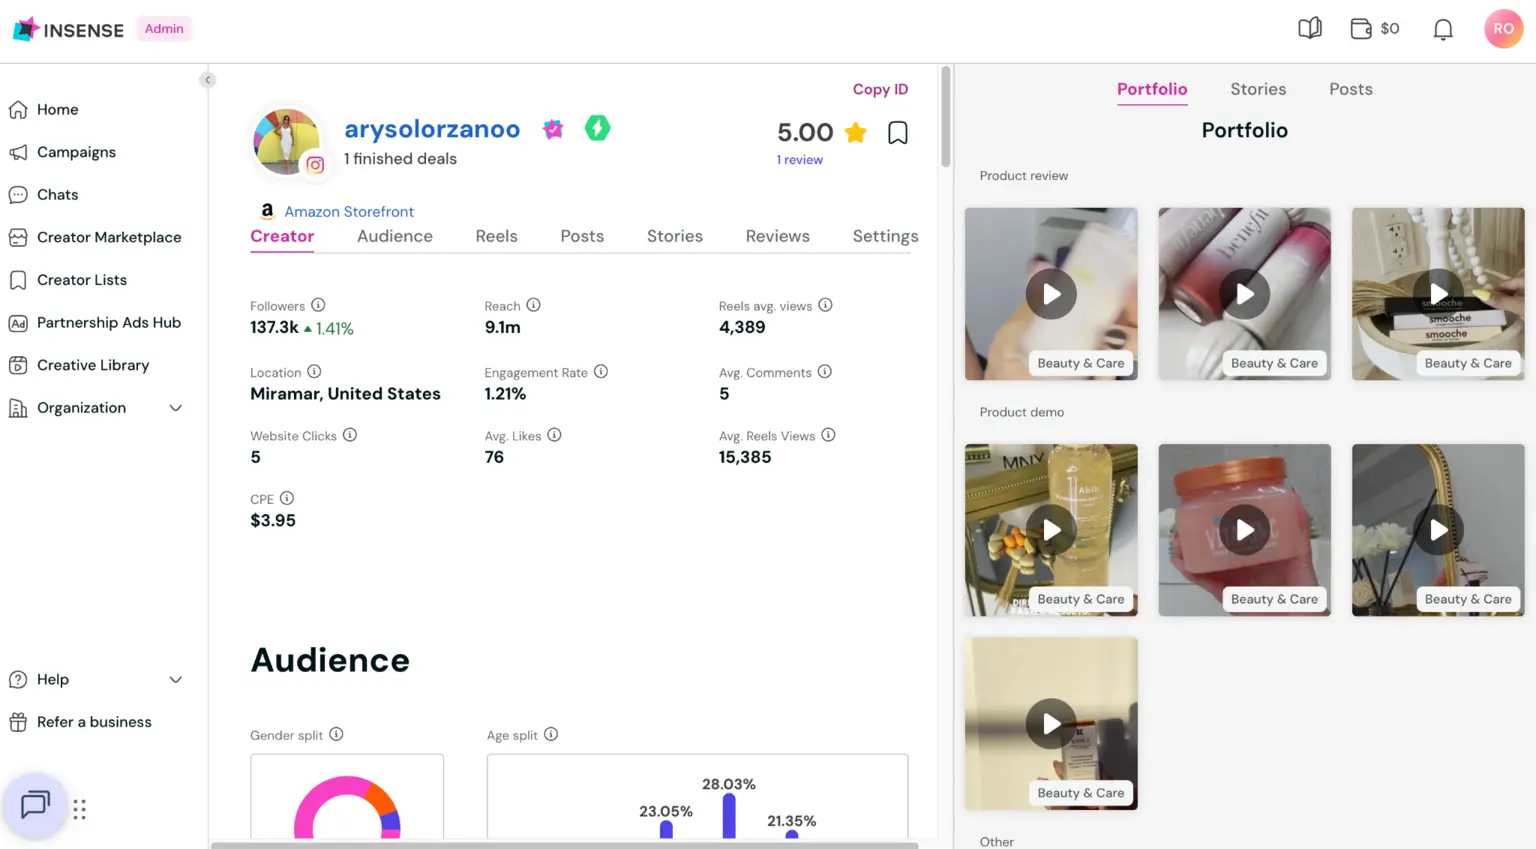Switch to the Settings tab
The width and height of the screenshot is (1536, 849).
click(x=885, y=236)
